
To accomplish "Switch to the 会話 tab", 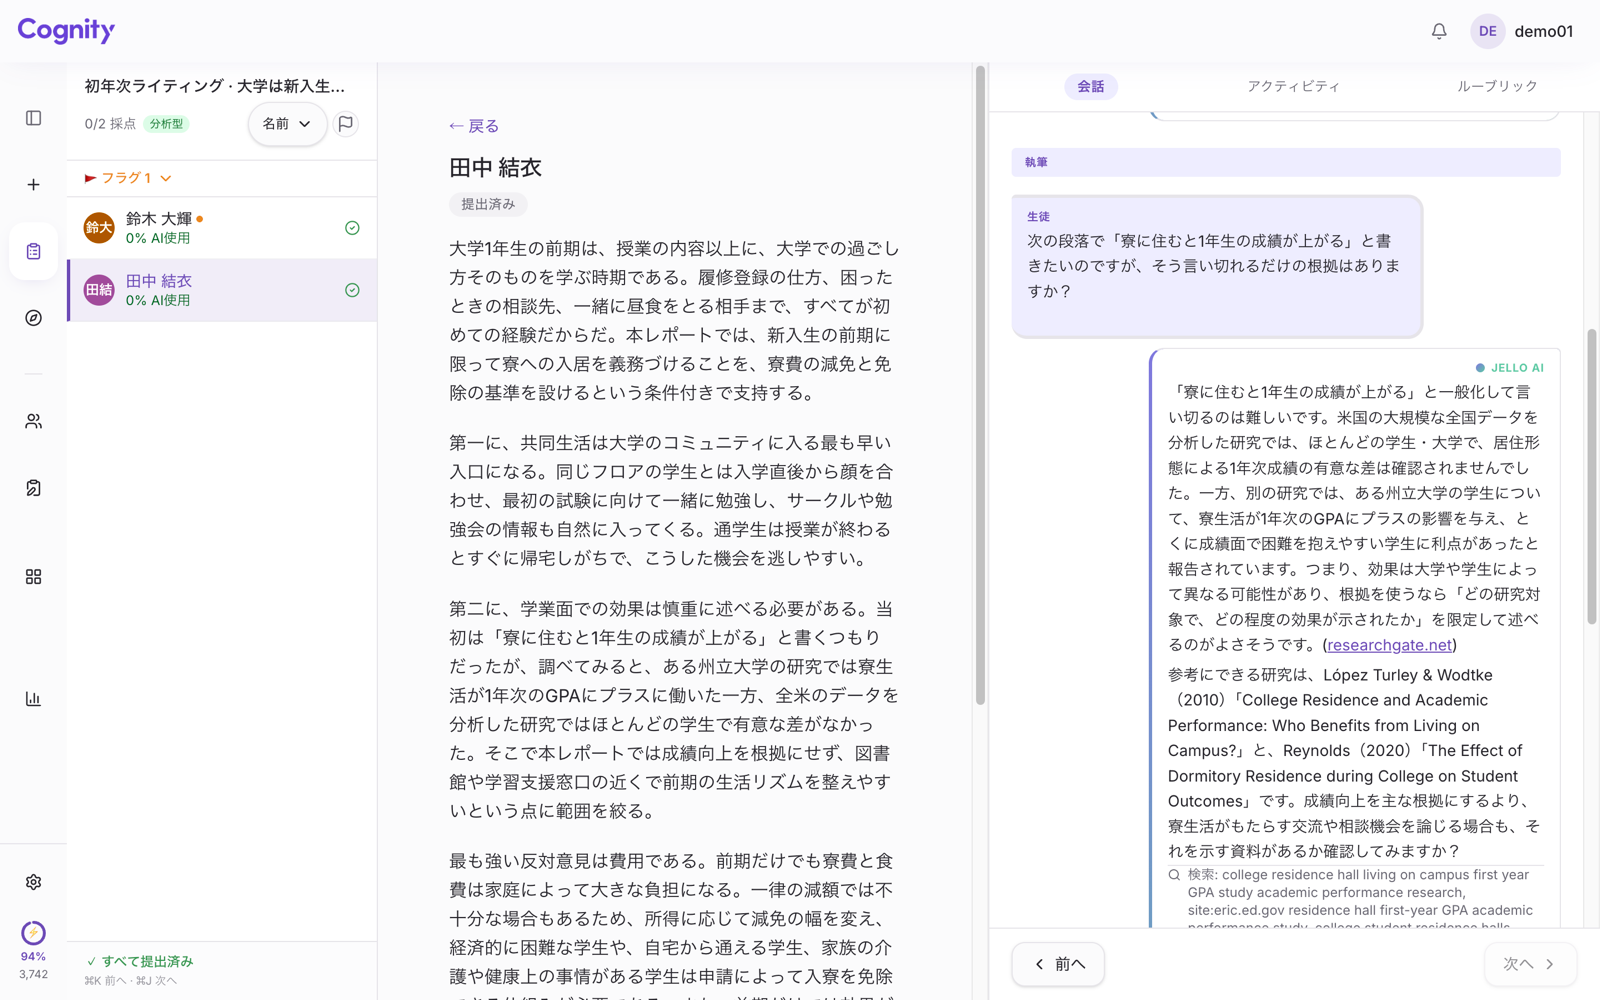I will tap(1091, 87).
